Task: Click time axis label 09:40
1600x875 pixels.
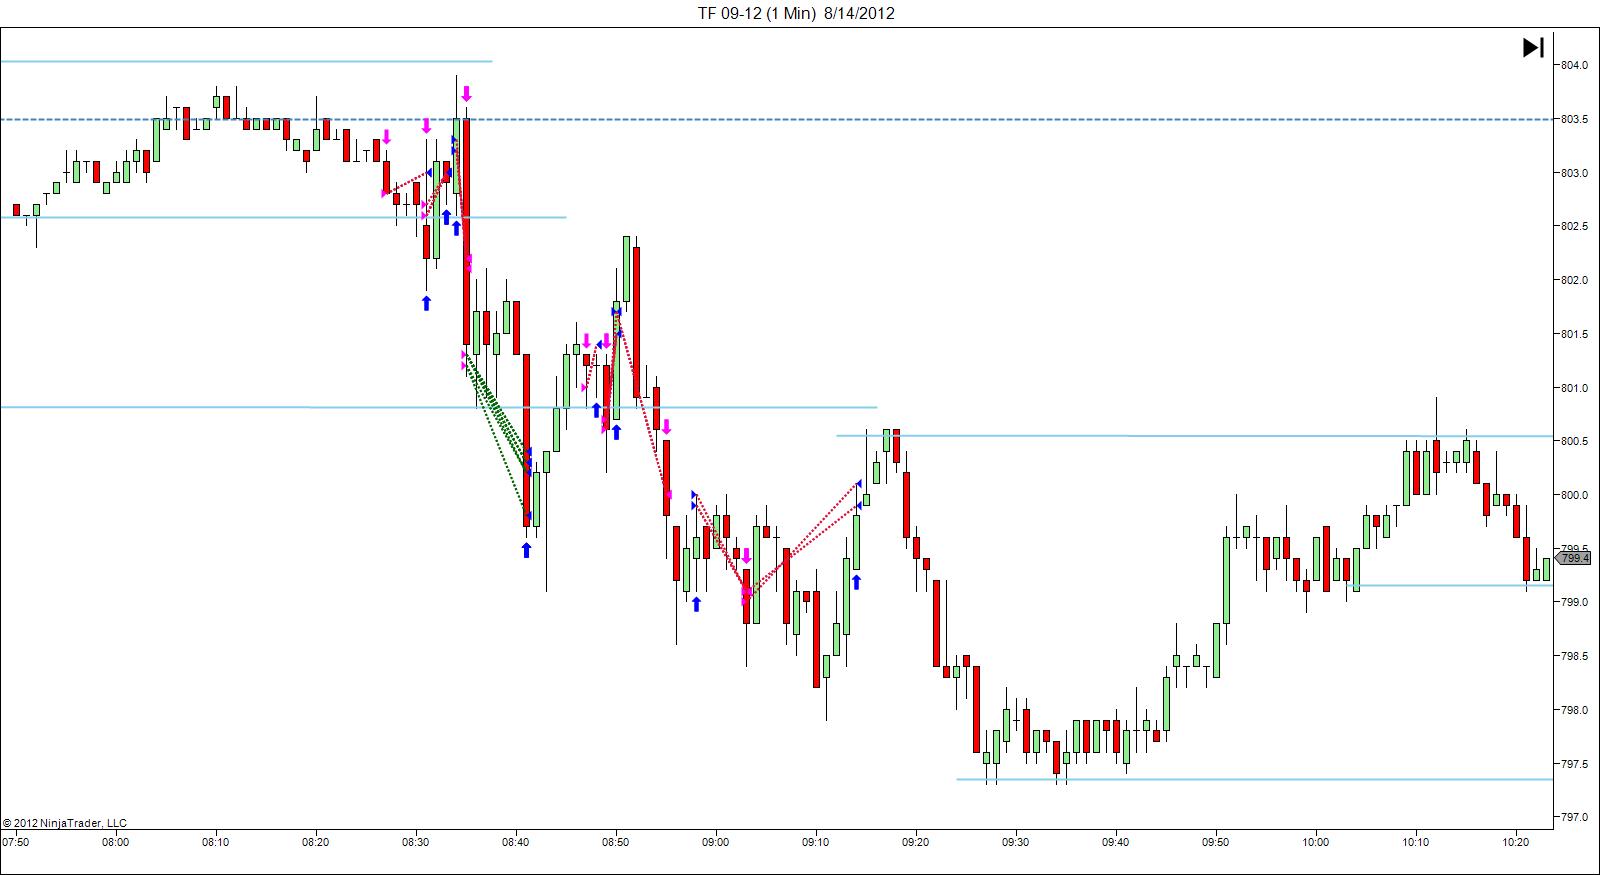Action: (x=1115, y=843)
